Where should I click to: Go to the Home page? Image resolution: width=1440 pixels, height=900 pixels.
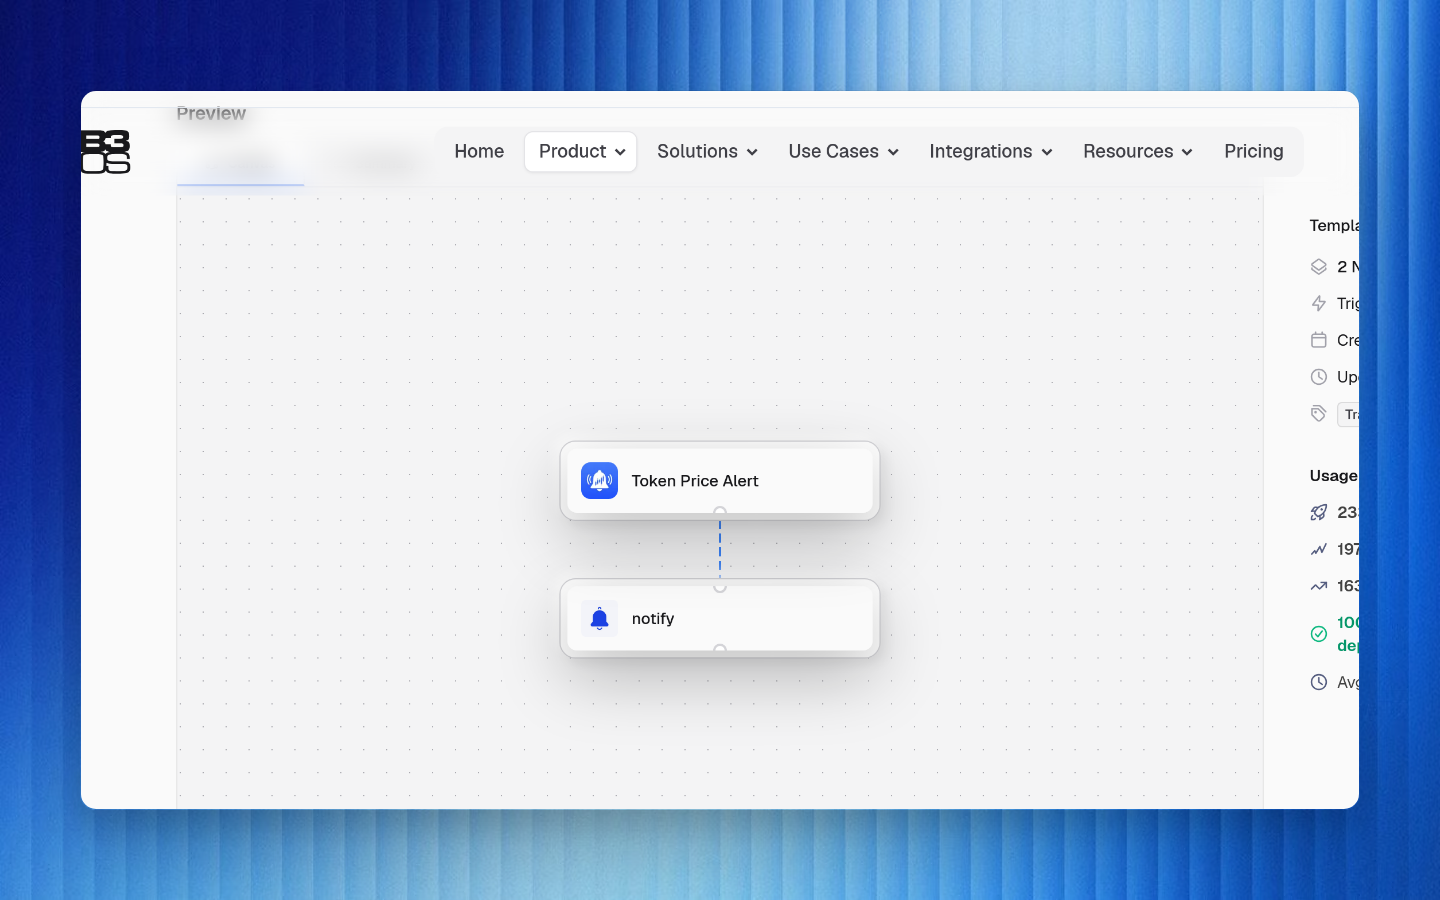click(479, 152)
